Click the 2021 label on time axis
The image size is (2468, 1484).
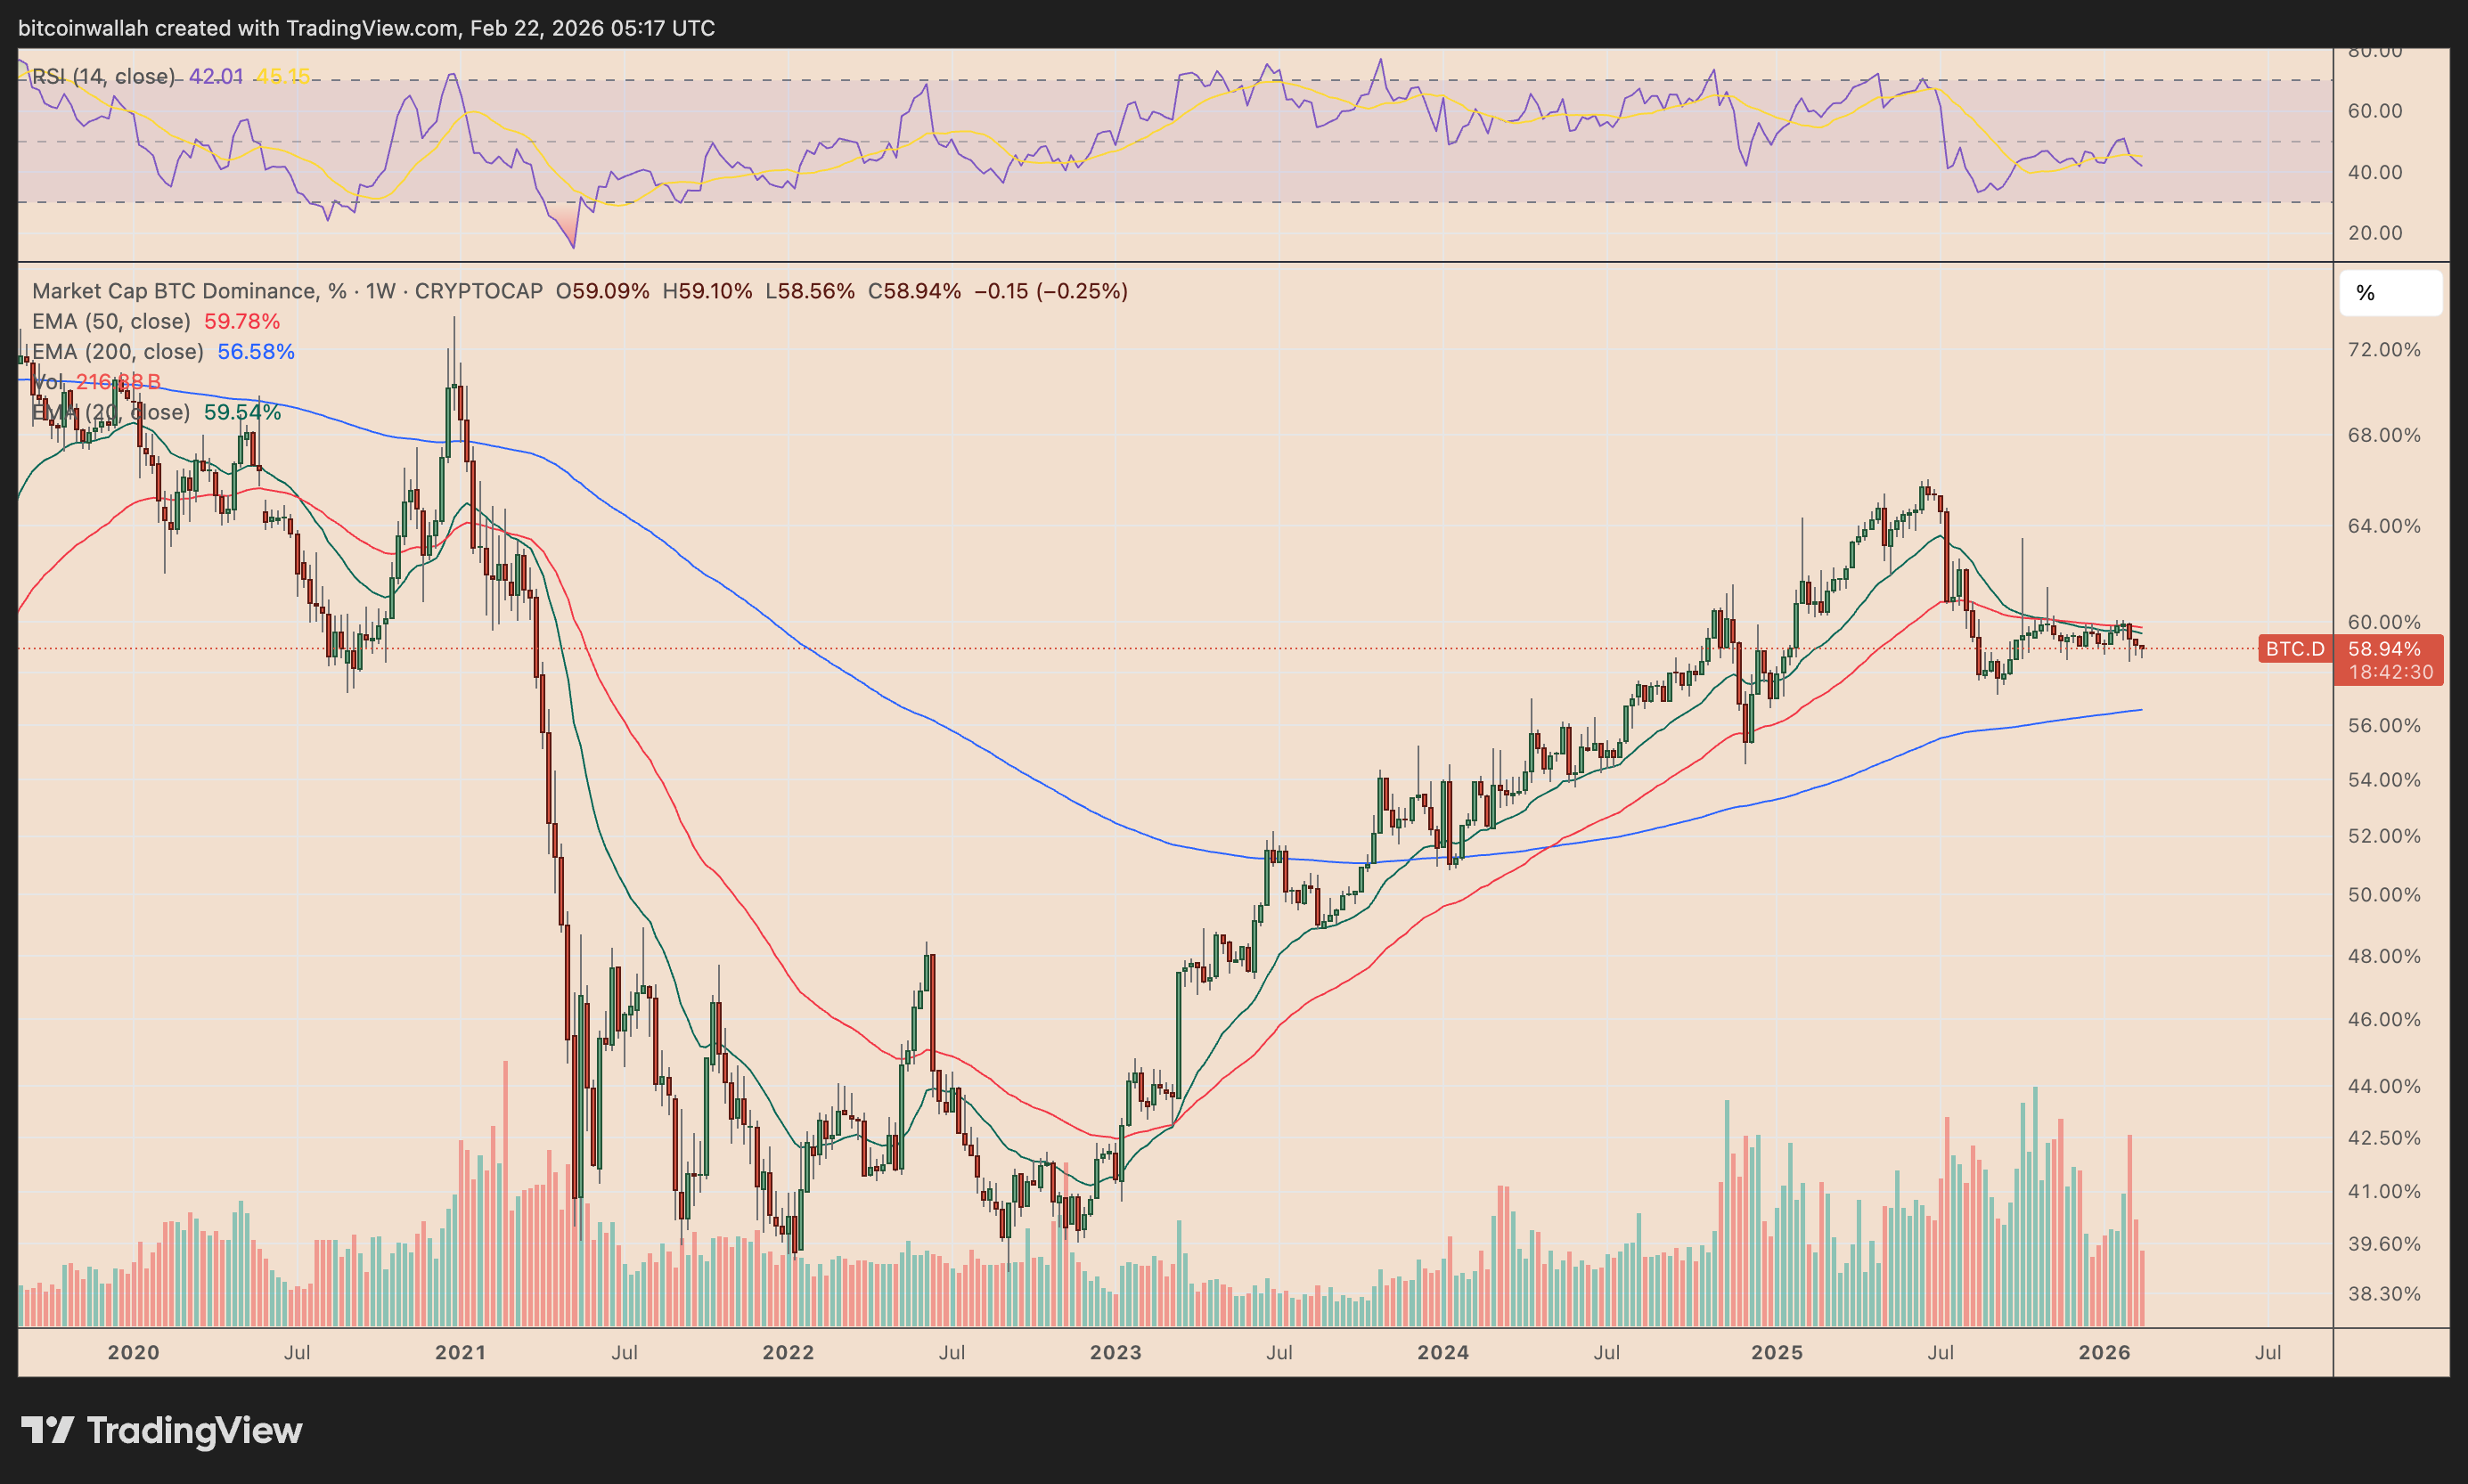point(460,1352)
